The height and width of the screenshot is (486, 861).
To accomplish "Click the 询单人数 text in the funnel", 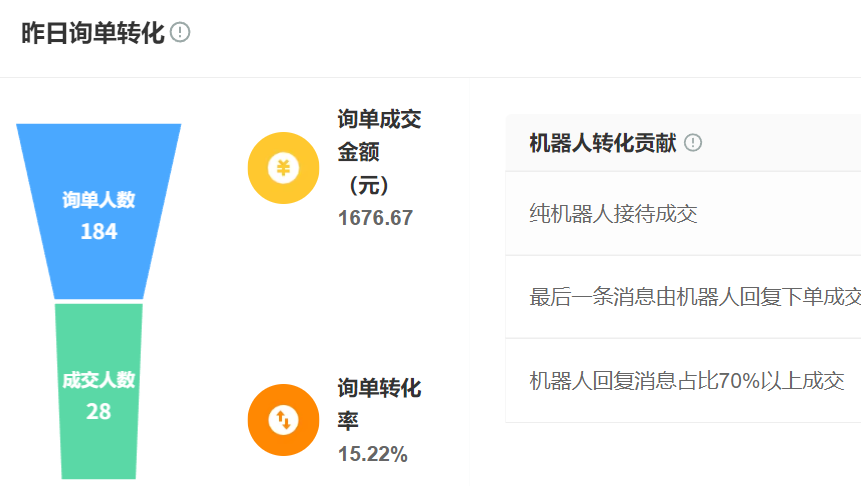I will pyautogui.click(x=98, y=200).
